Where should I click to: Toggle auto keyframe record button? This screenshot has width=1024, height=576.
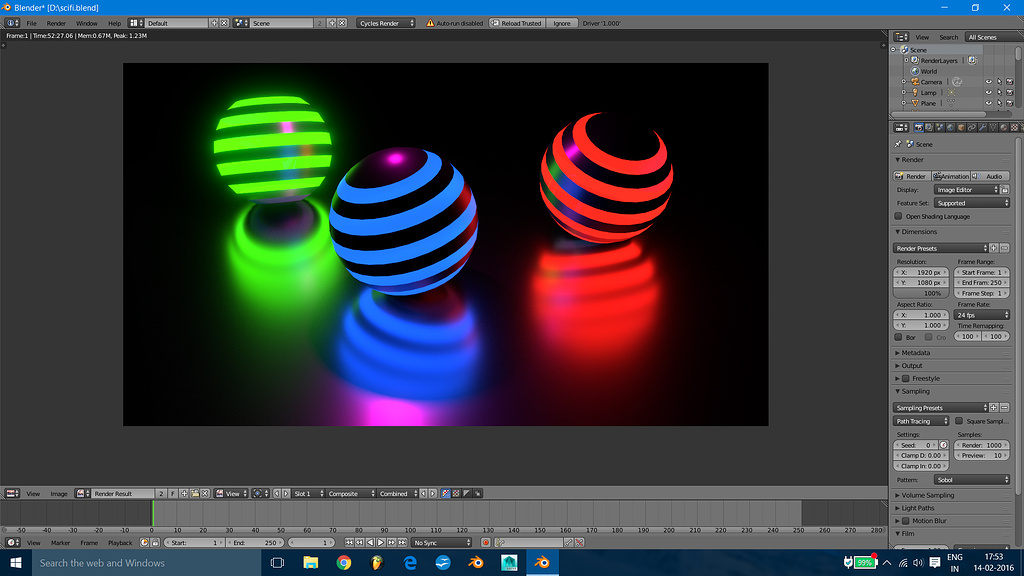coord(485,543)
